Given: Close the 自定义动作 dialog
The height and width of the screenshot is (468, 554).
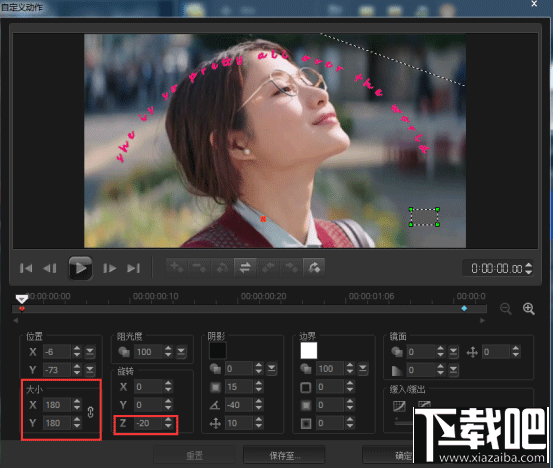Looking at the screenshot, I should tap(534, 4).
